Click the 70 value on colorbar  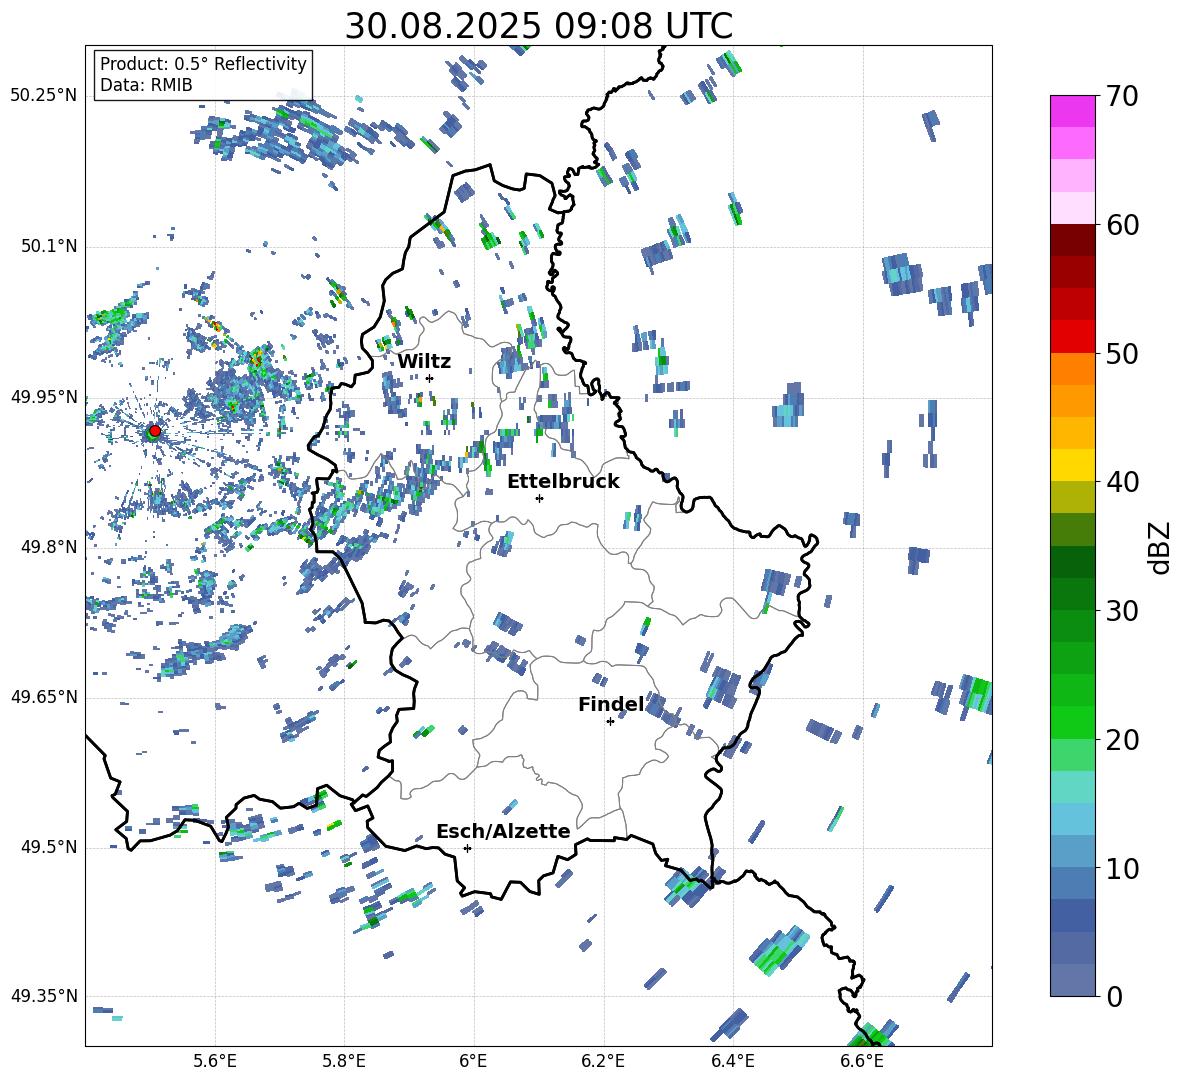coord(1122,97)
